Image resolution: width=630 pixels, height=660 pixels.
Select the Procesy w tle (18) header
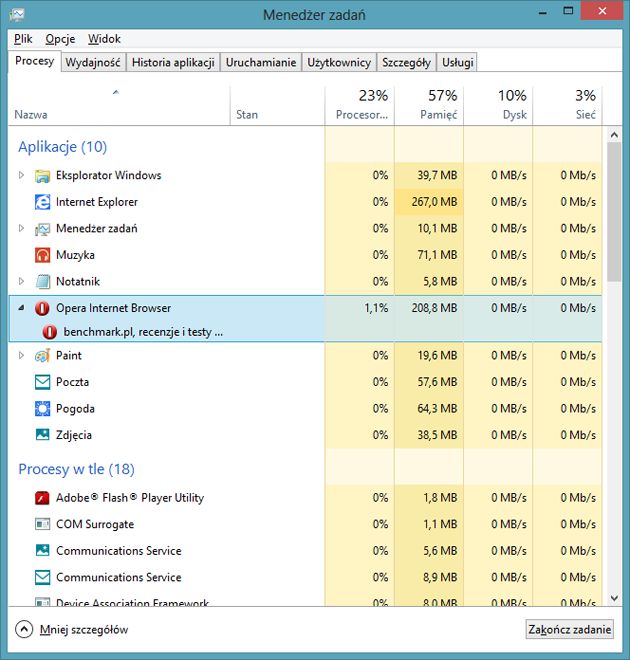click(76, 469)
